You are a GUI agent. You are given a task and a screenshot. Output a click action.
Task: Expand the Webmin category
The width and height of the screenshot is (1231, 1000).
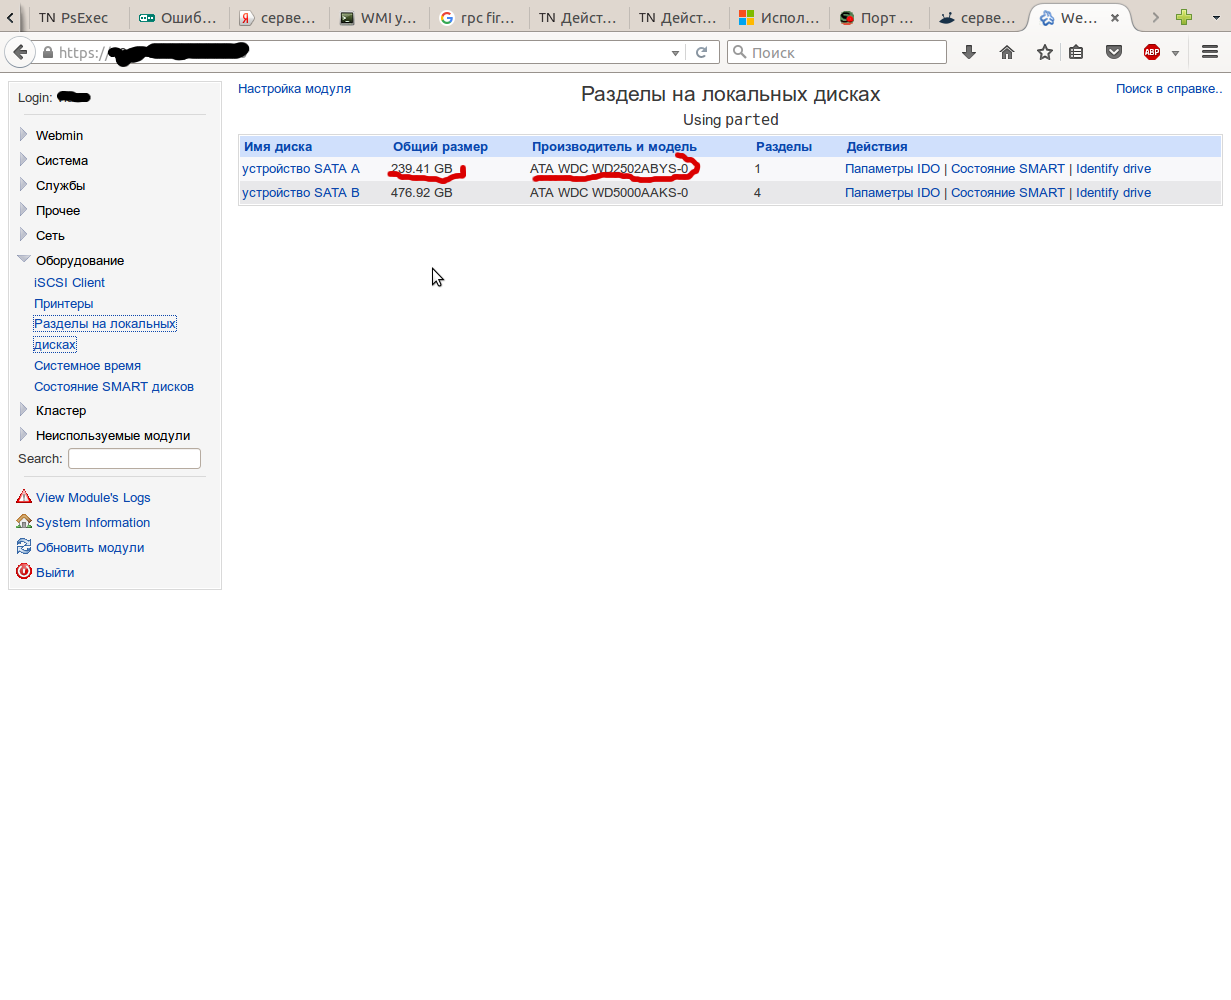click(x=59, y=135)
